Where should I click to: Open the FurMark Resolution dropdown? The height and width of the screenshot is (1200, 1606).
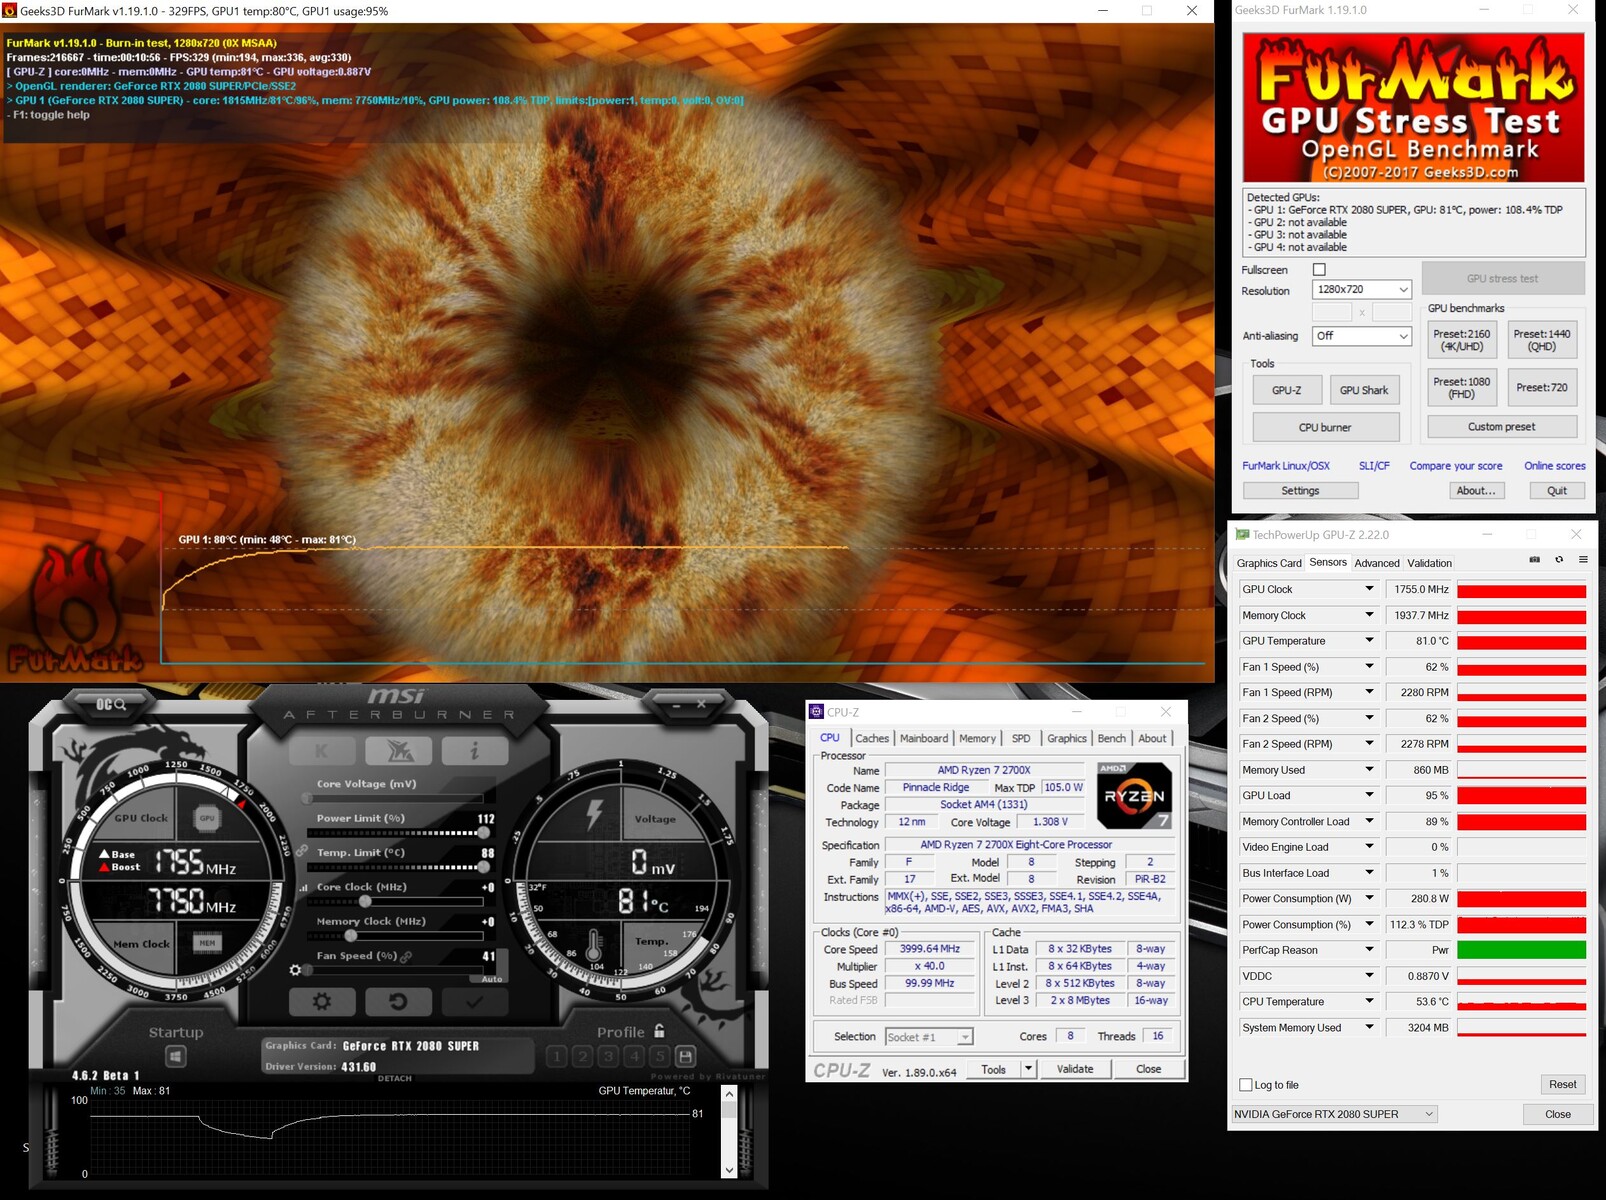1362,289
